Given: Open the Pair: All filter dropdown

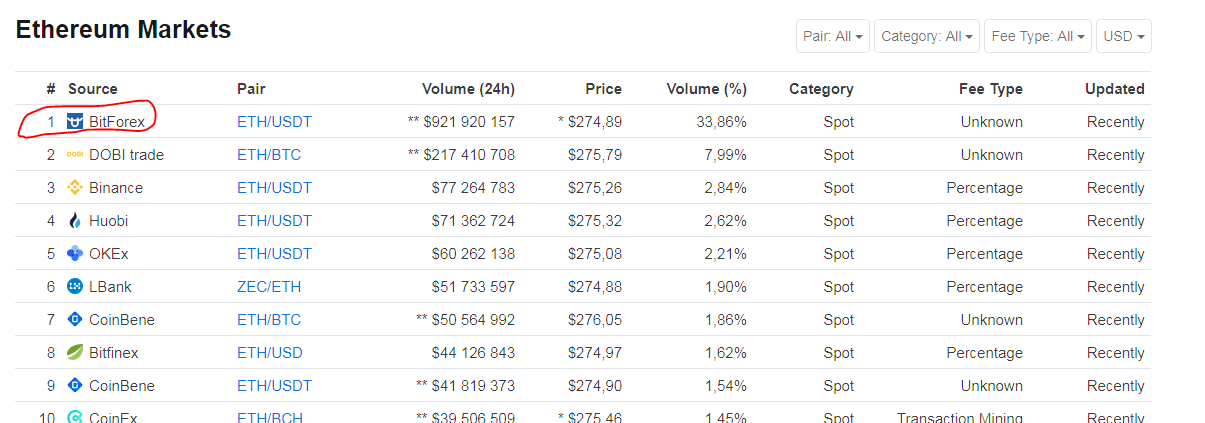Looking at the screenshot, I should coord(833,36).
